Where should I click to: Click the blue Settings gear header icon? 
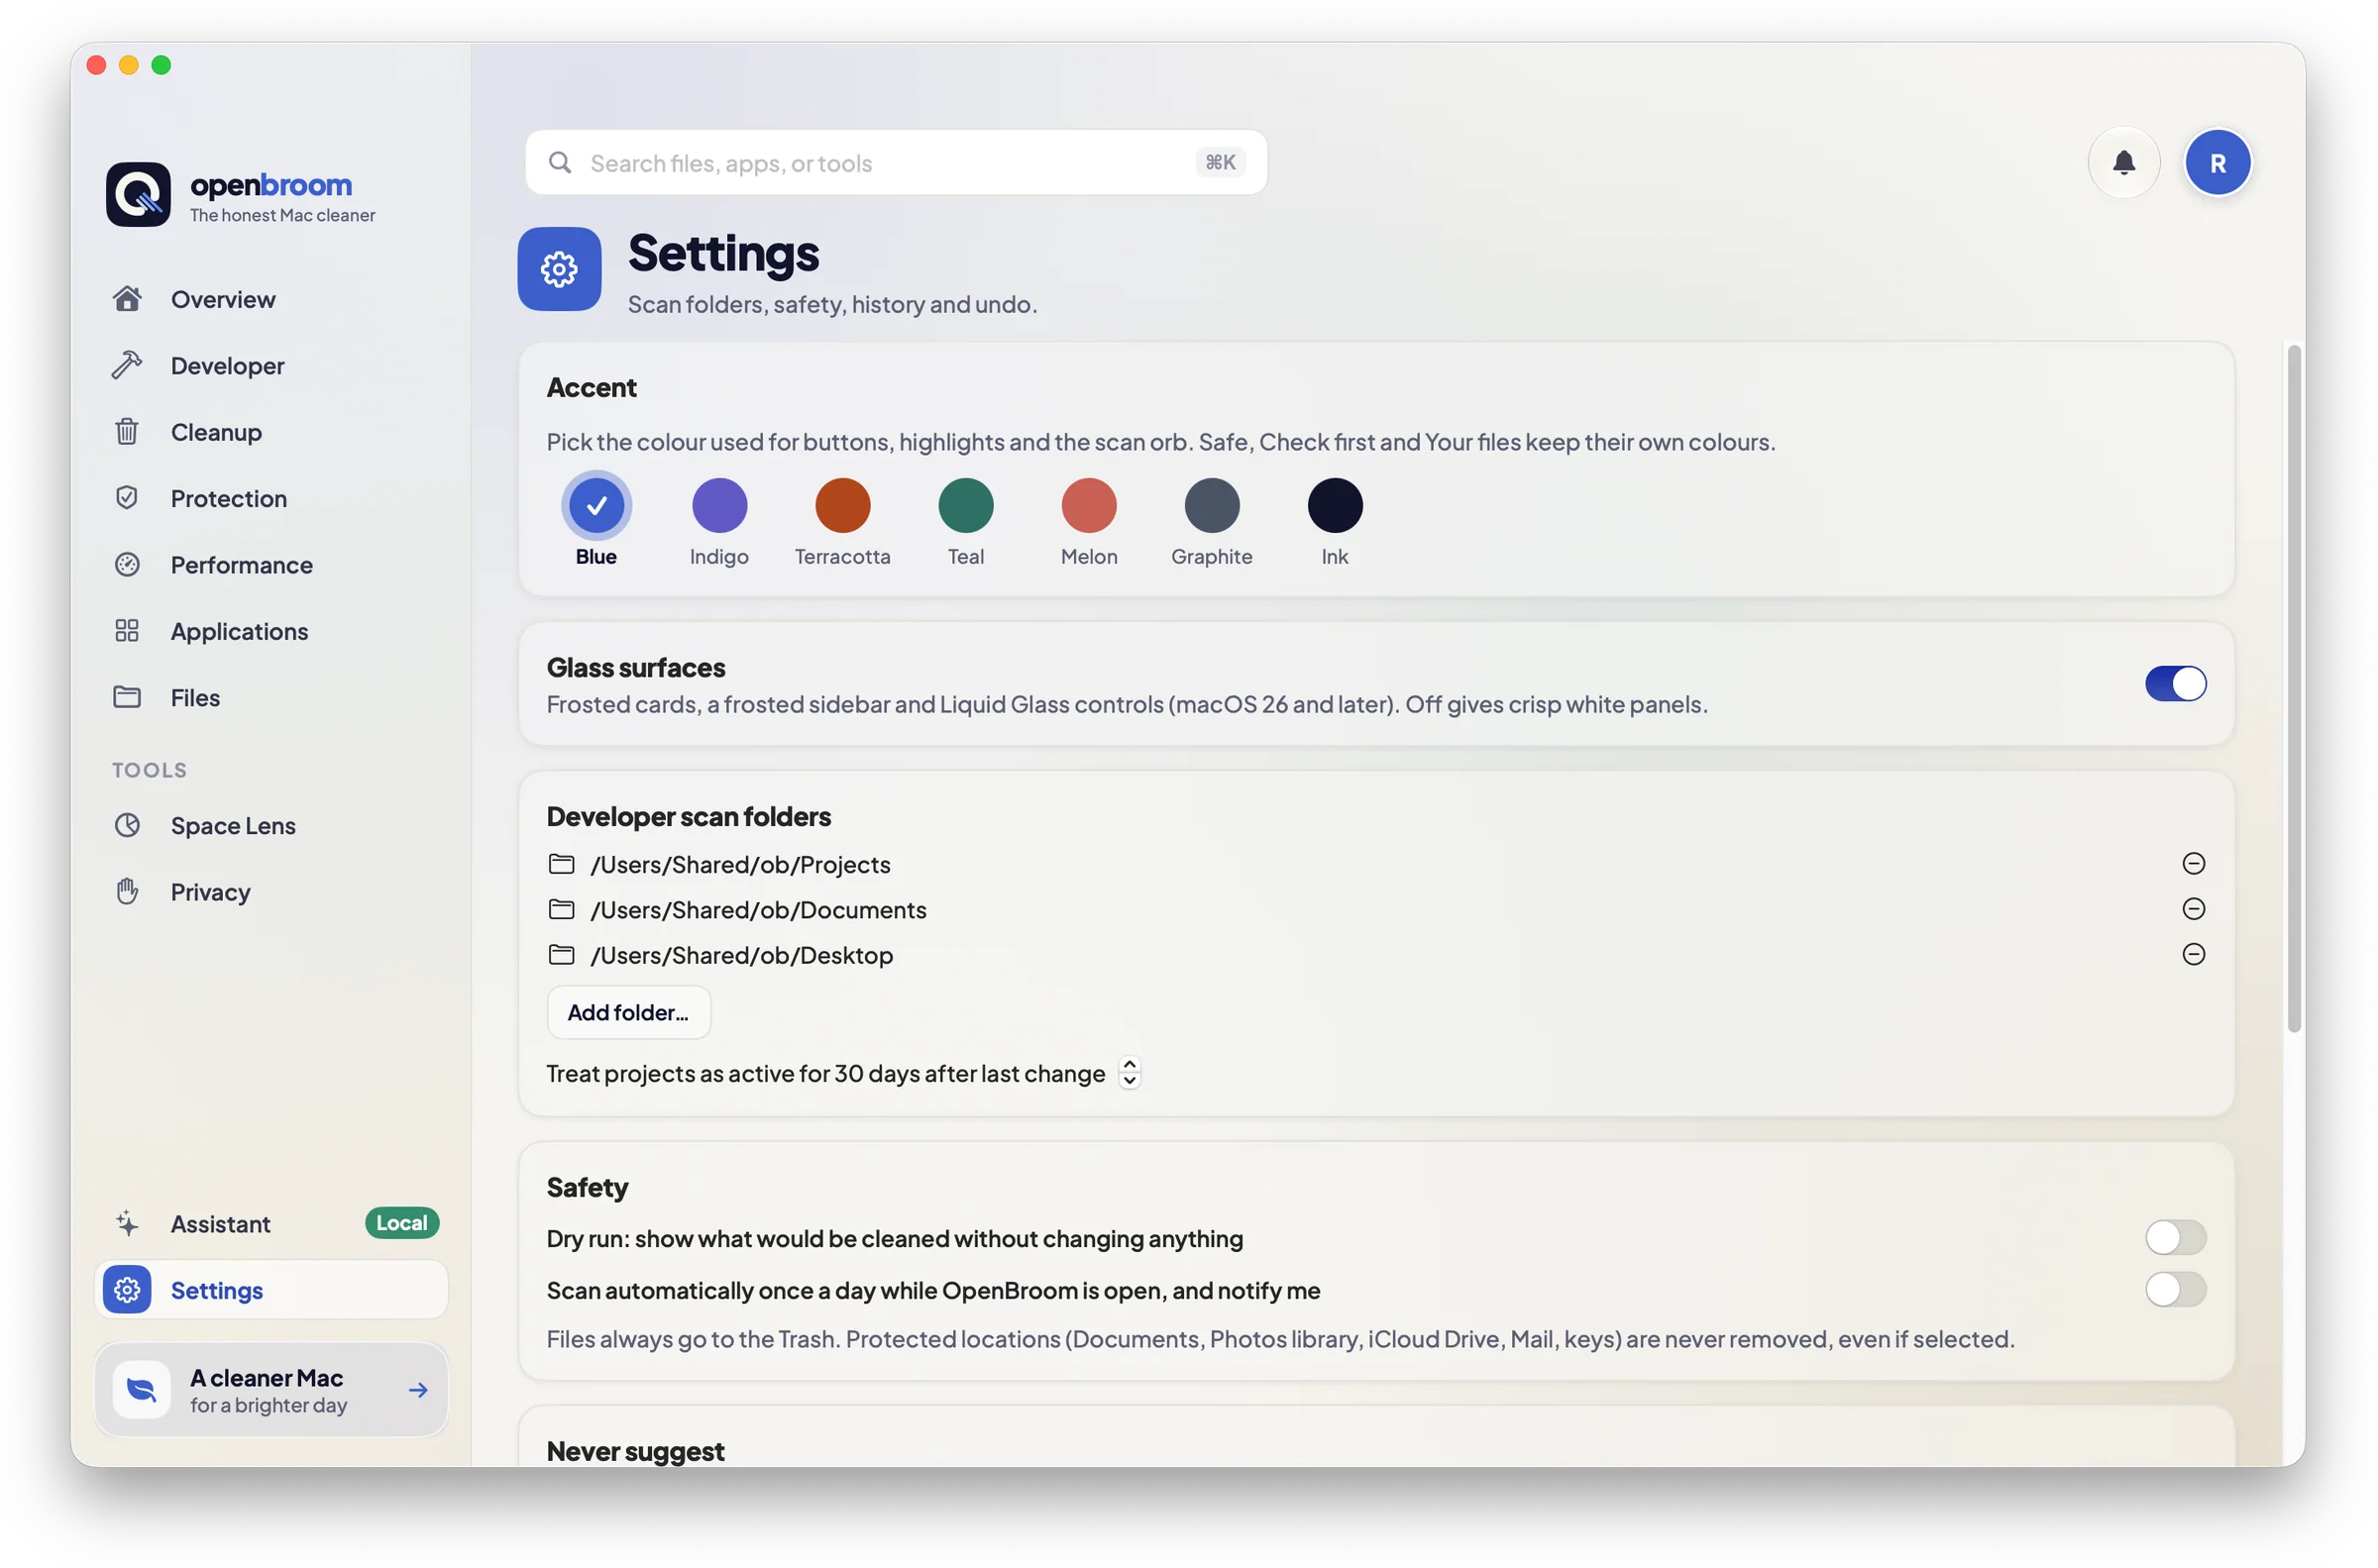(558, 268)
